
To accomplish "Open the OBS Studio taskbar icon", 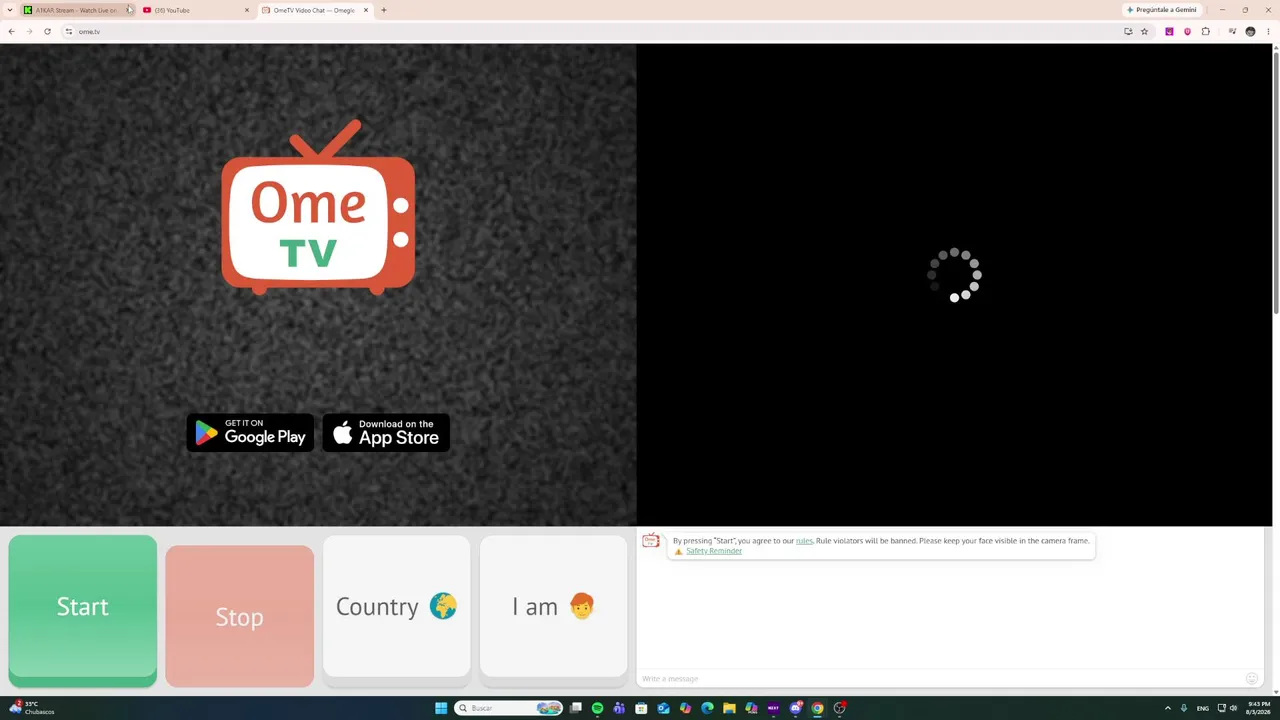I will pyautogui.click(x=839, y=708).
